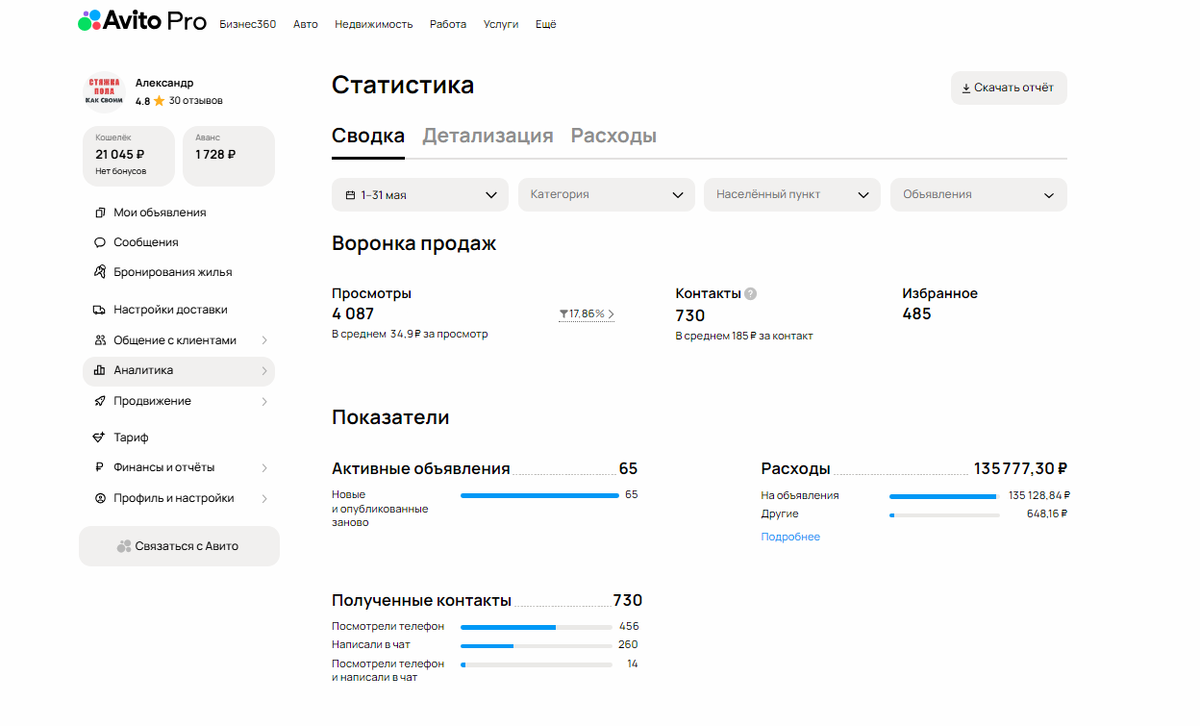Expand the Профиль и настройки chevron
Image resolution: width=1200 pixels, height=726 pixels.
pyautogui.click(x=264, y=499)
